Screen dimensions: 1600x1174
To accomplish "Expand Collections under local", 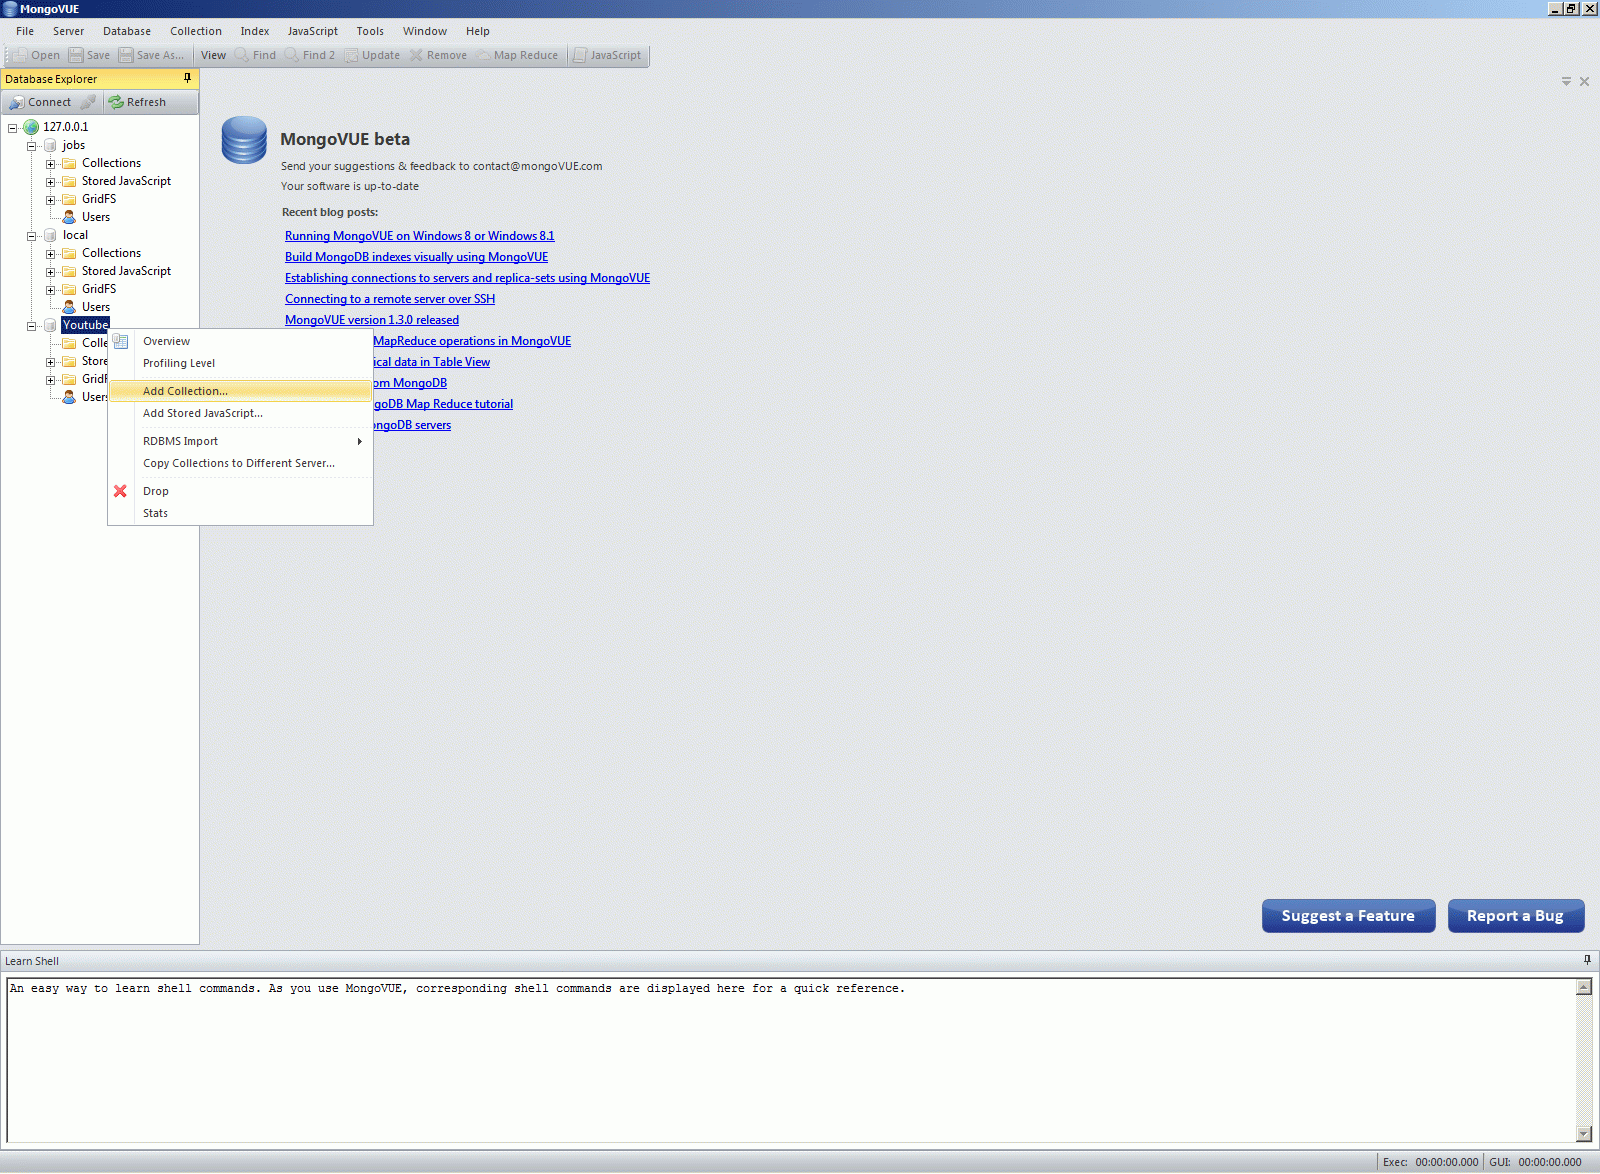I will (x=50, y=254).
